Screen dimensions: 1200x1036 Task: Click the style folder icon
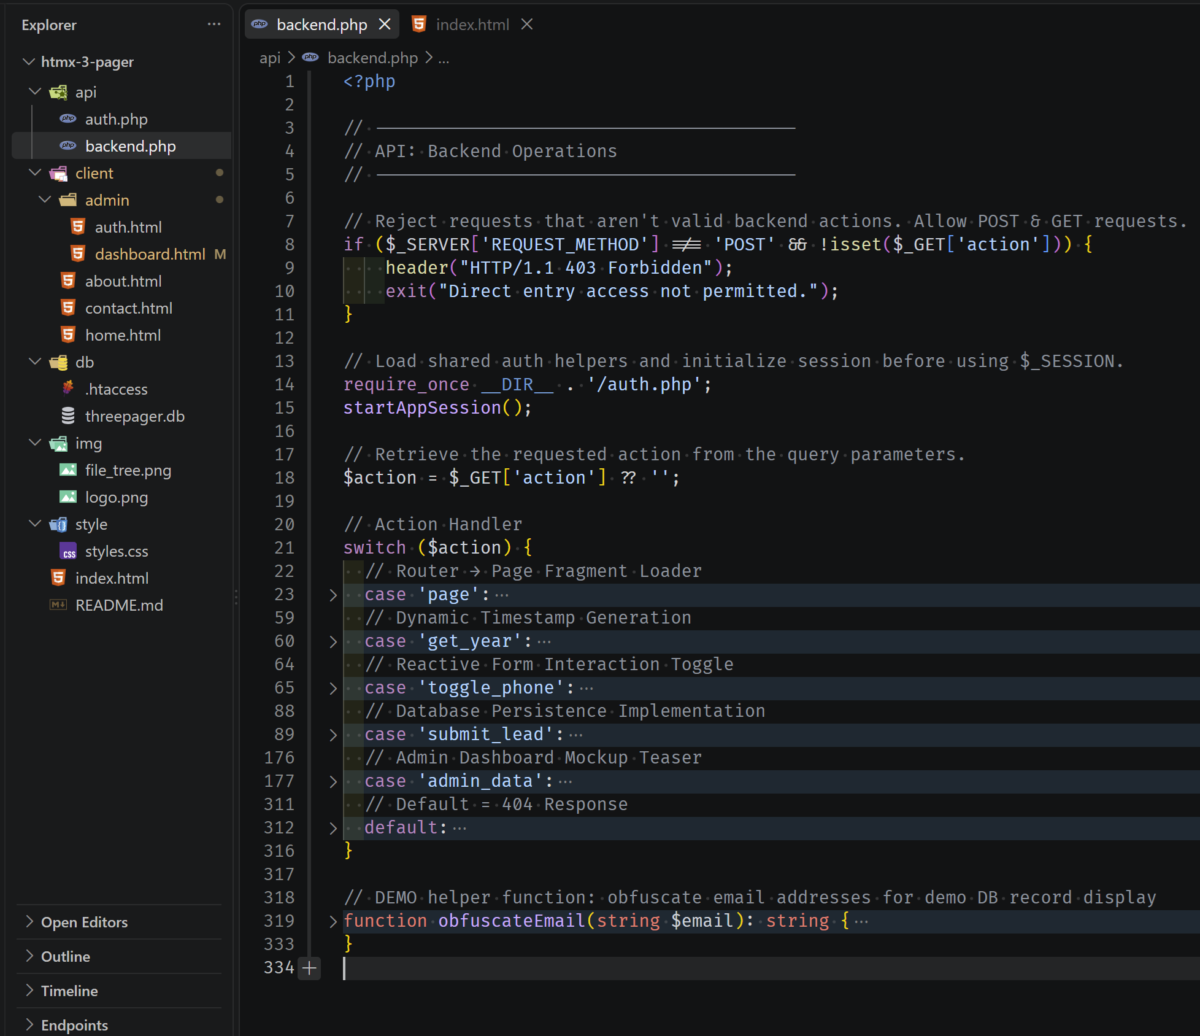coord(59,524)
